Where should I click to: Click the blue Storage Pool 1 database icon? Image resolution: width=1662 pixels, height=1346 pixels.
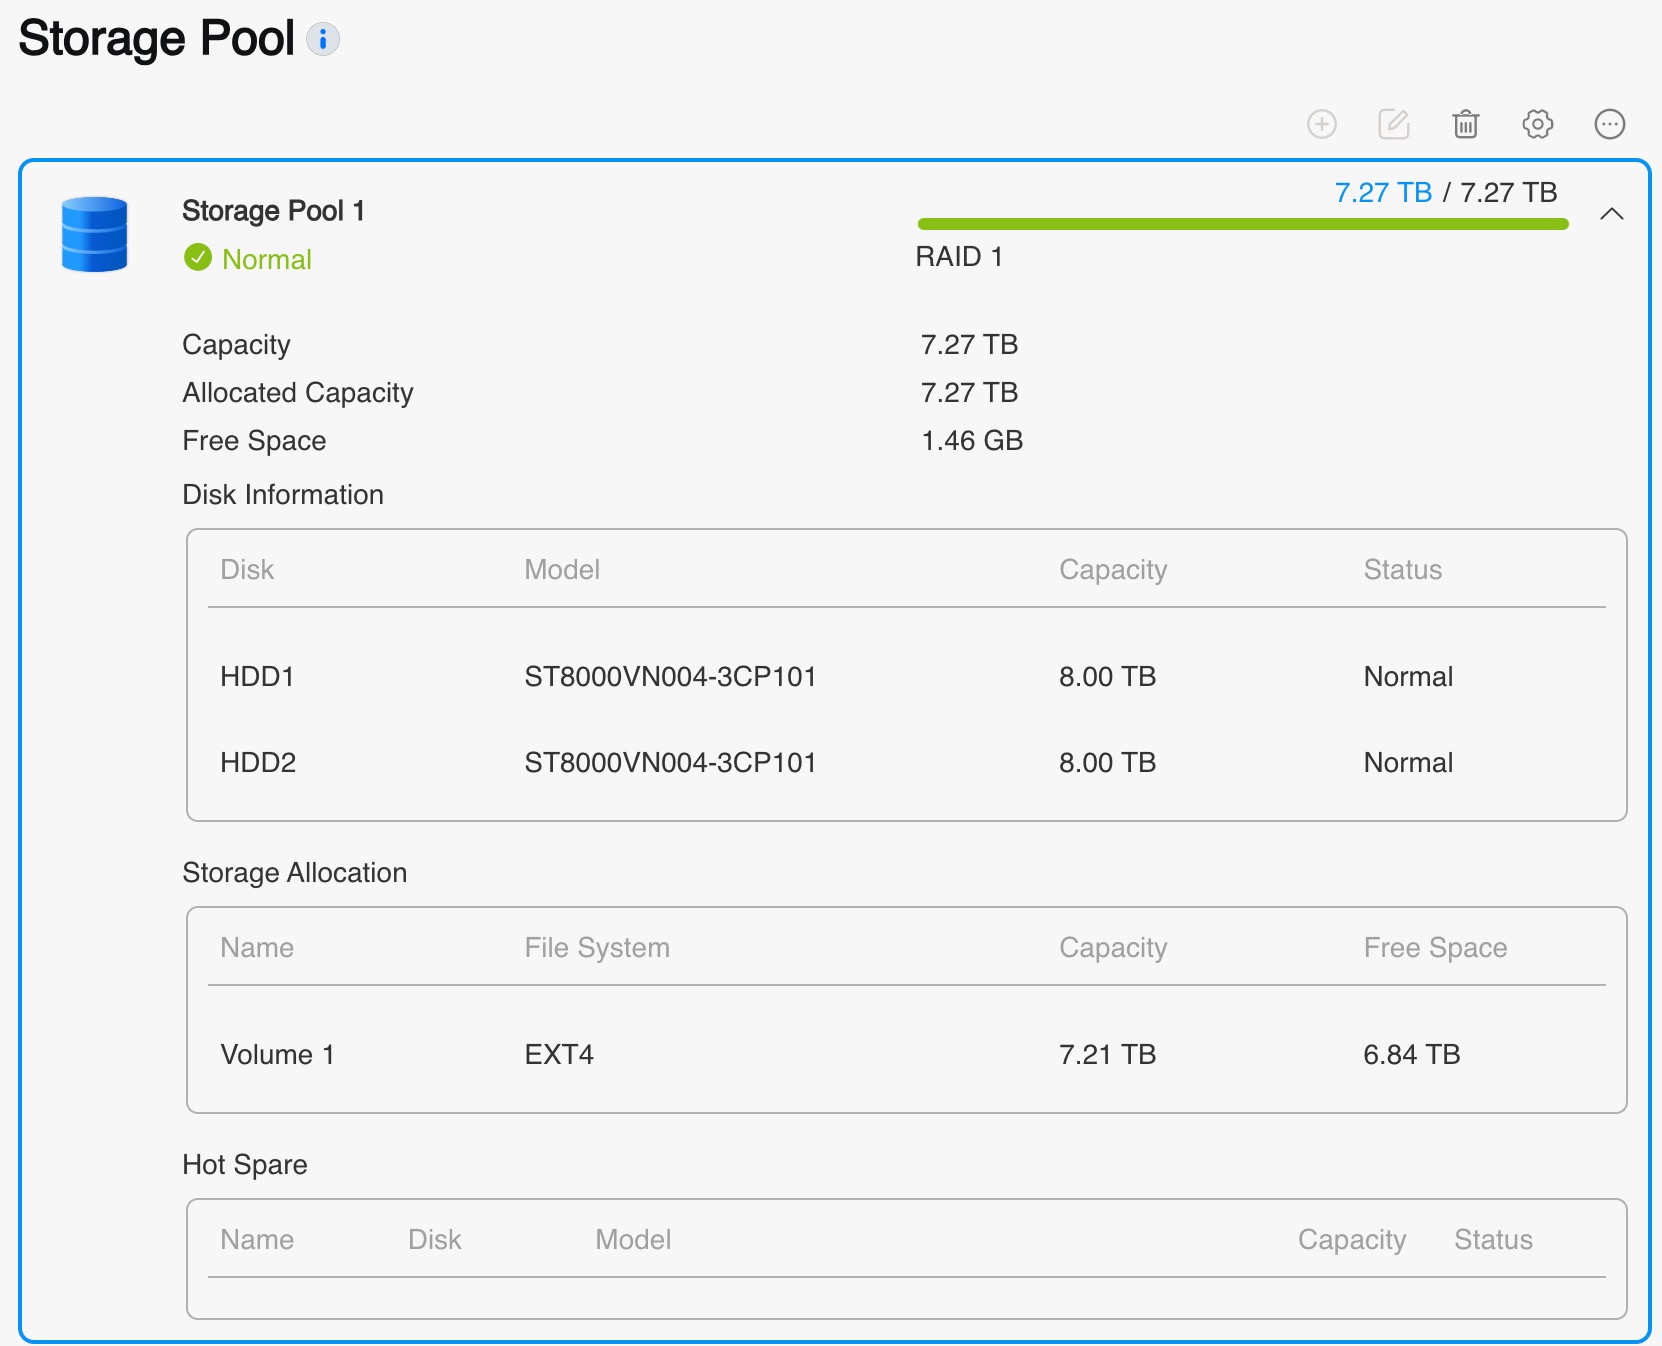(x=94, y=235)
